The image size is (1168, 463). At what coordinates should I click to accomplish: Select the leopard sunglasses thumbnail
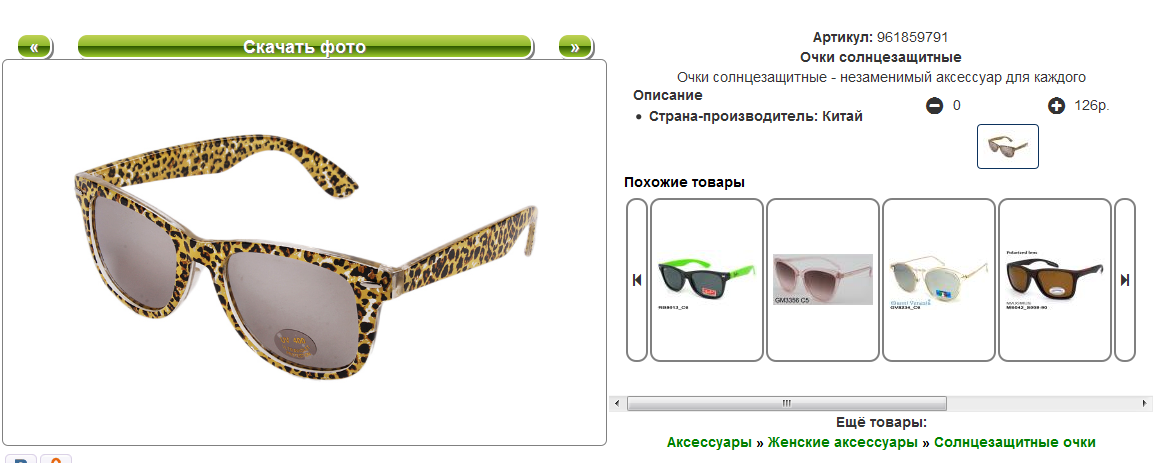[1007, 147]
